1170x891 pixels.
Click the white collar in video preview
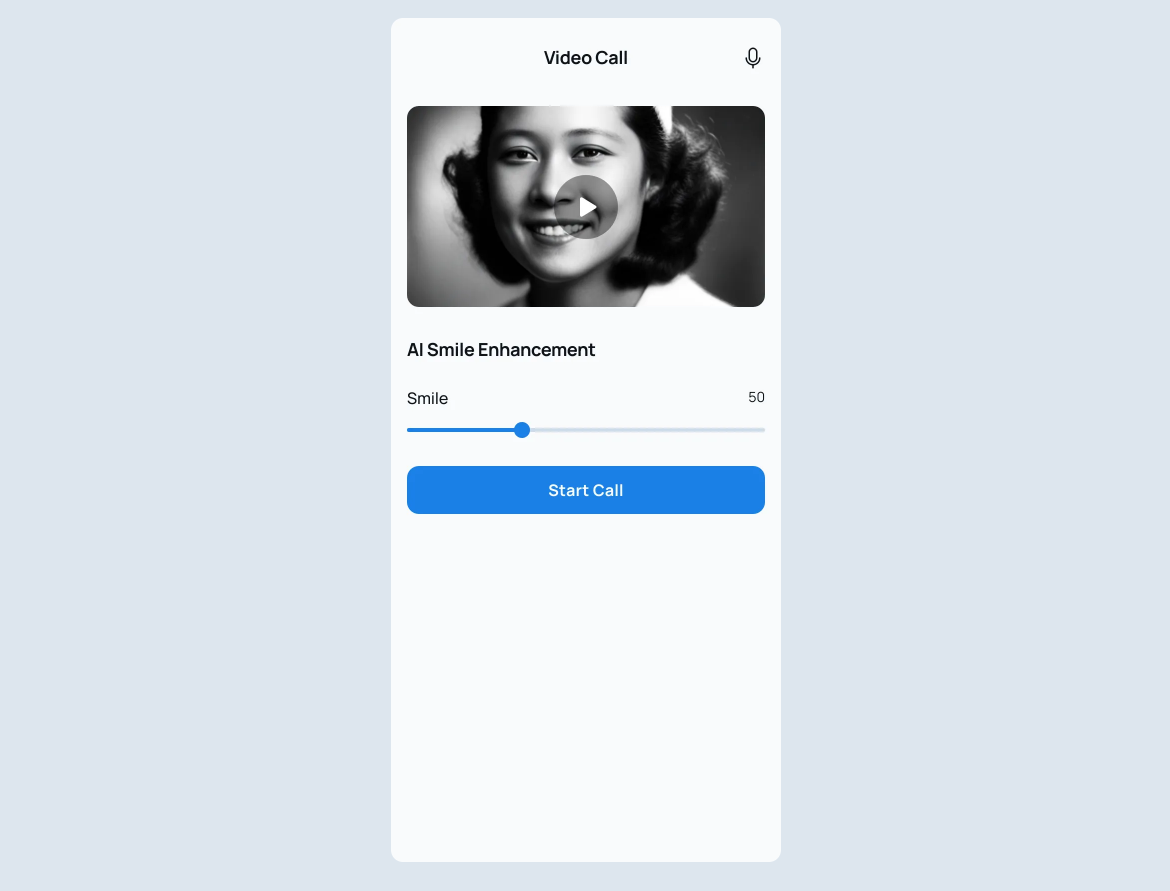click(x=683, y=293)
